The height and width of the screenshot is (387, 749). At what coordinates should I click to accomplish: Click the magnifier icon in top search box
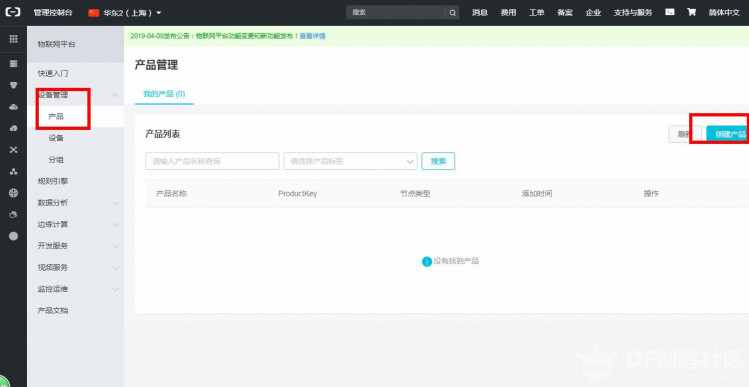tap(452, 13)
